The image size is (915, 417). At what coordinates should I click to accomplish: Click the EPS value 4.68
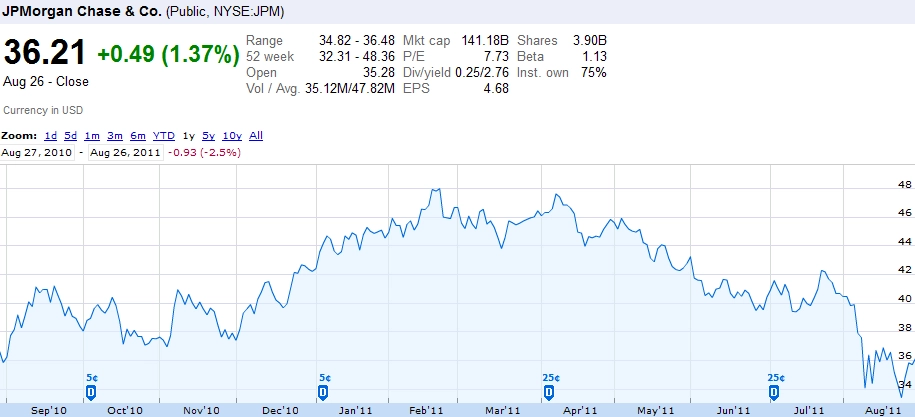(496, 89)
